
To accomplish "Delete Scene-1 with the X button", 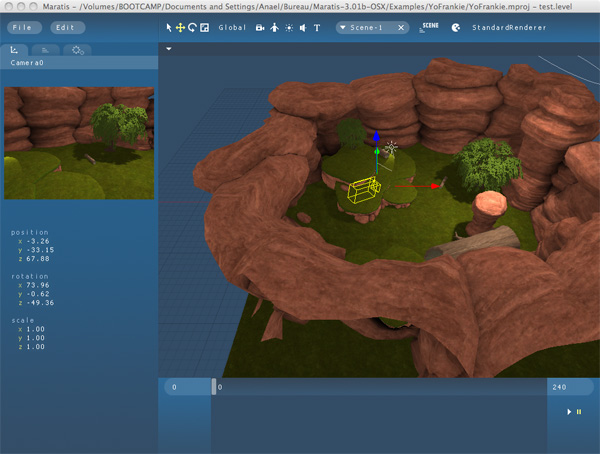I will pyautogui.click(x=401, y=28).
